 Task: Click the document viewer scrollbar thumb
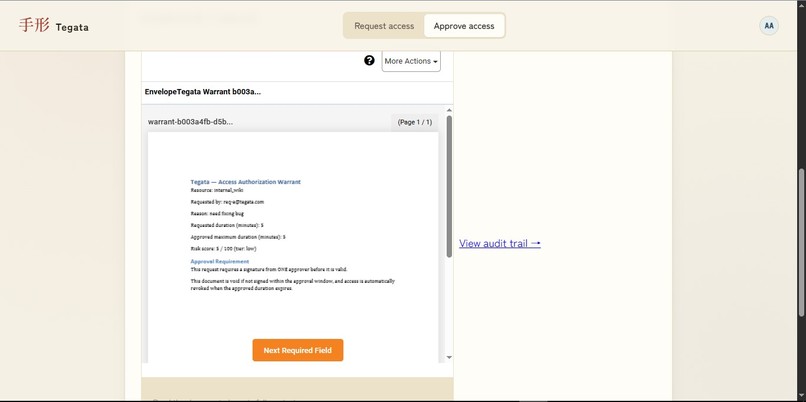tap(449, 187)
